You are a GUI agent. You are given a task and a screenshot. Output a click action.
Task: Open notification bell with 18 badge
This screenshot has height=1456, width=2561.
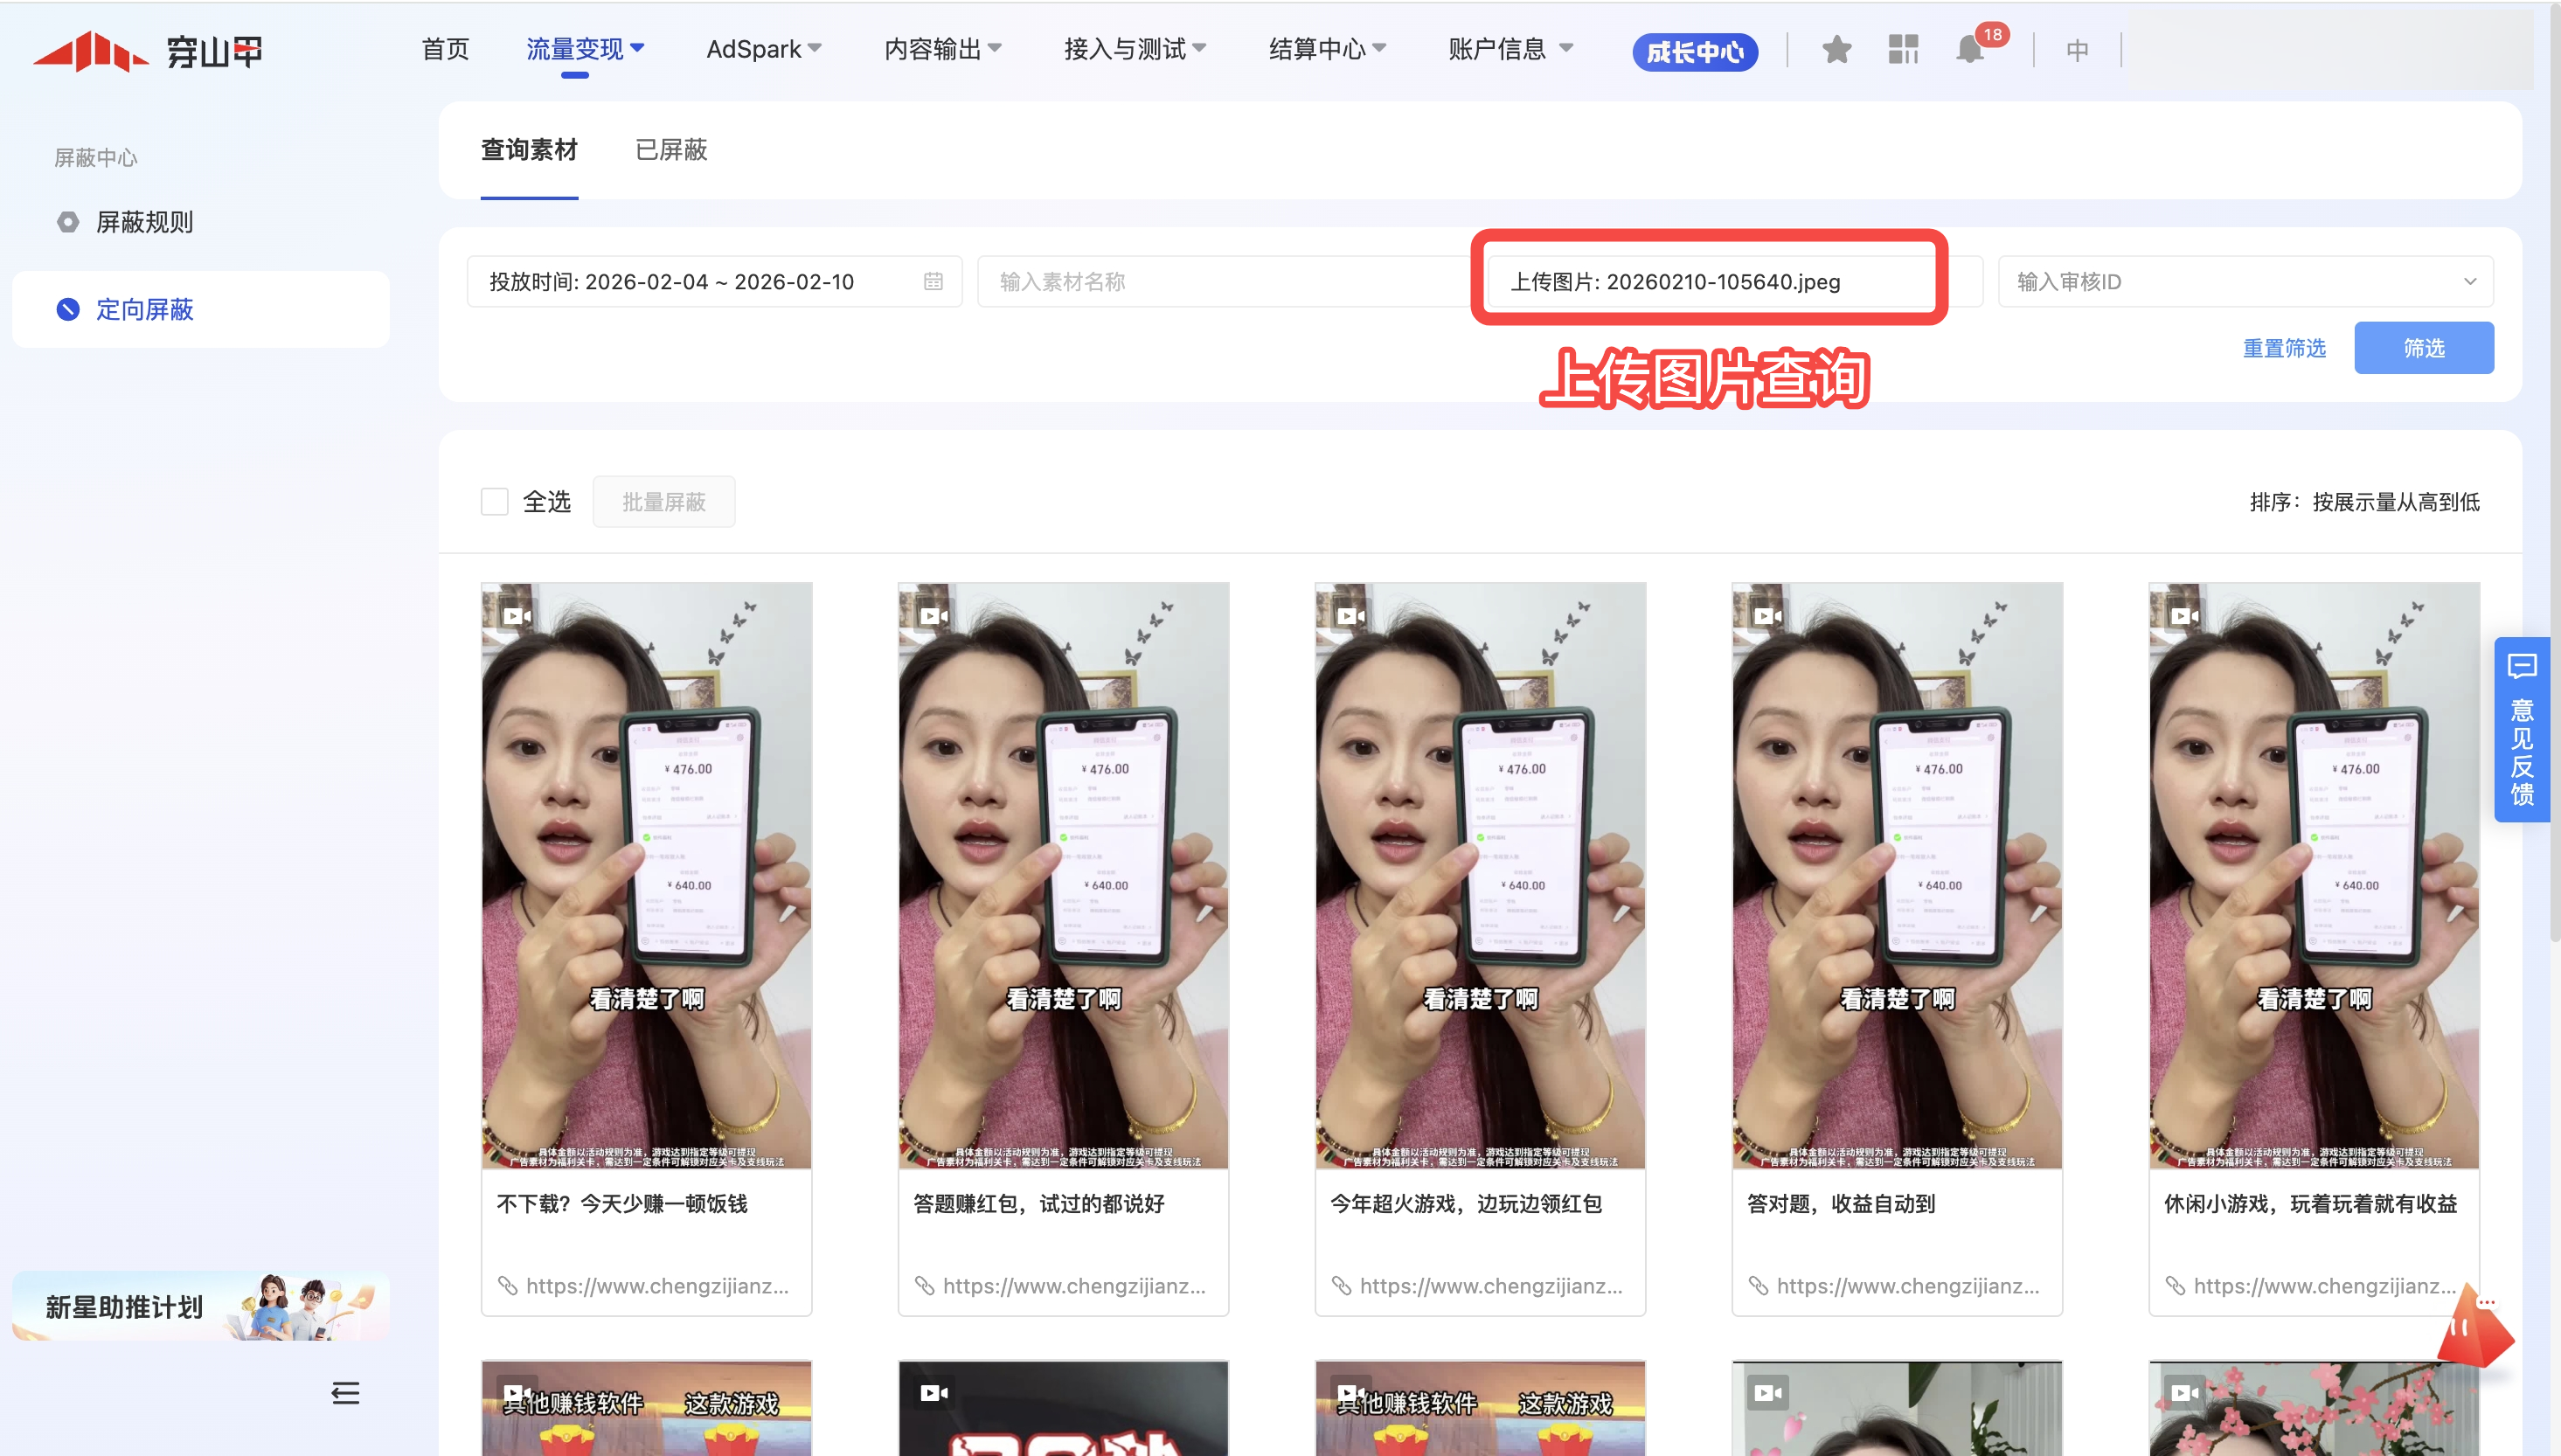[1971, 49]
